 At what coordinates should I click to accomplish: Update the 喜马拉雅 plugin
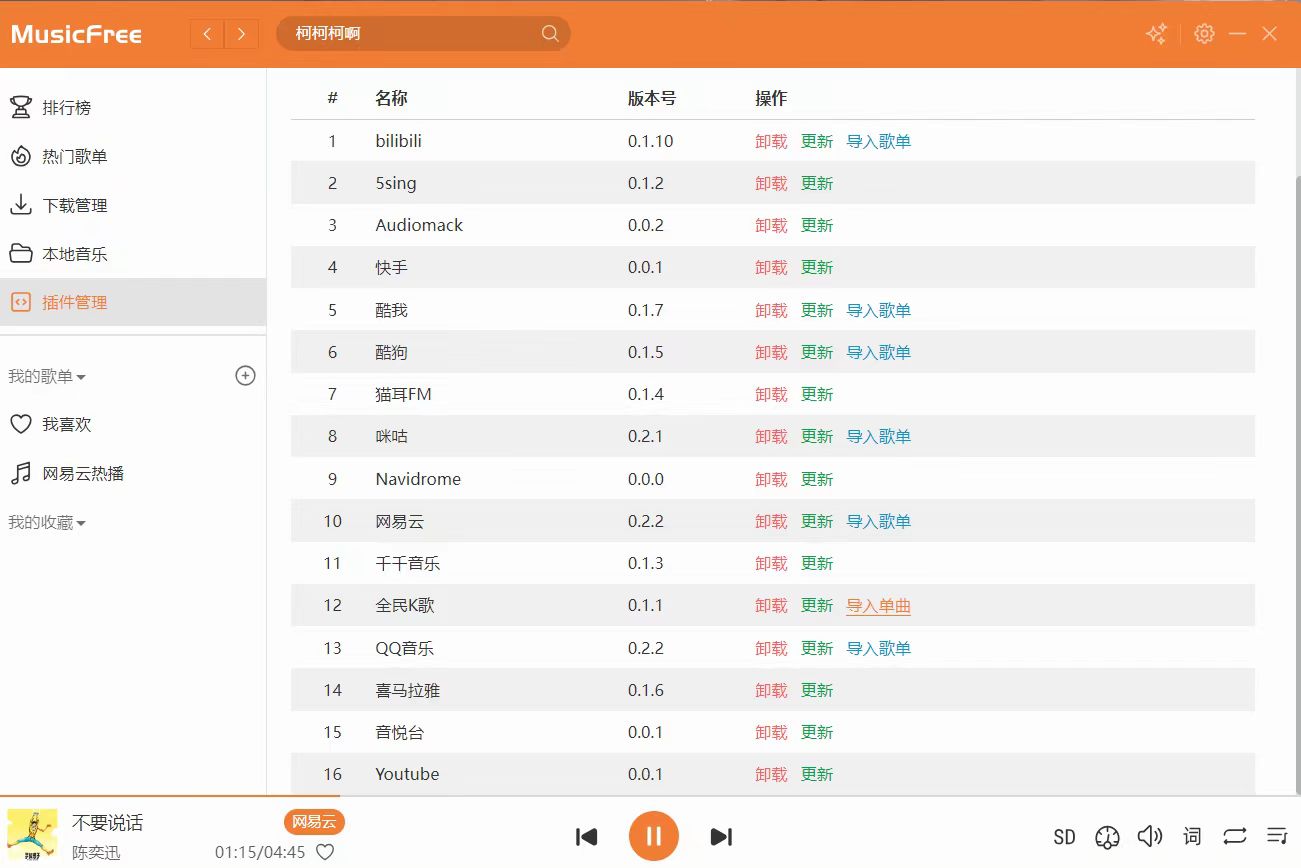[817, 690]
